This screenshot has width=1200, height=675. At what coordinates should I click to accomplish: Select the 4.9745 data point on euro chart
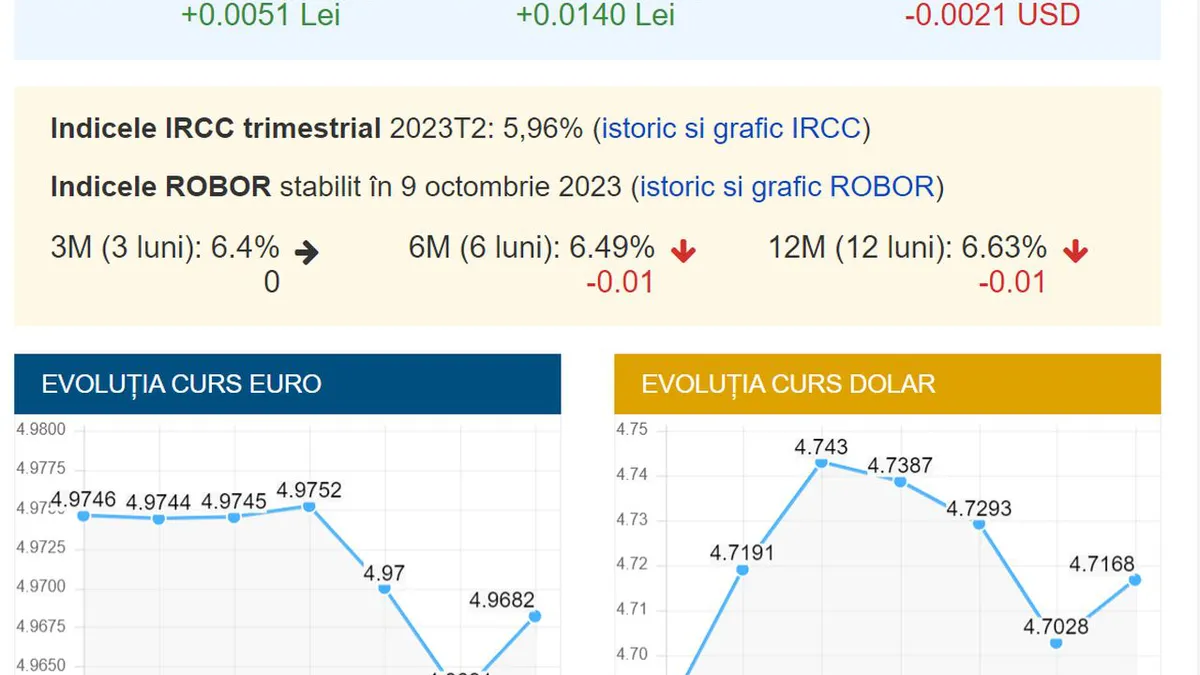234,517
